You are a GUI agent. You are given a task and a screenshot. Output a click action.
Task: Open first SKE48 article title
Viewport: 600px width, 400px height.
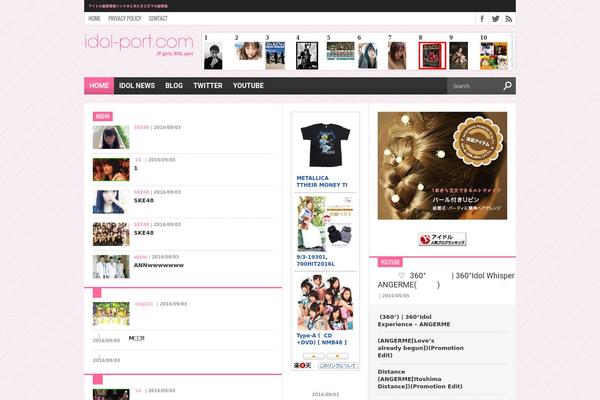[x=144, y=201]
